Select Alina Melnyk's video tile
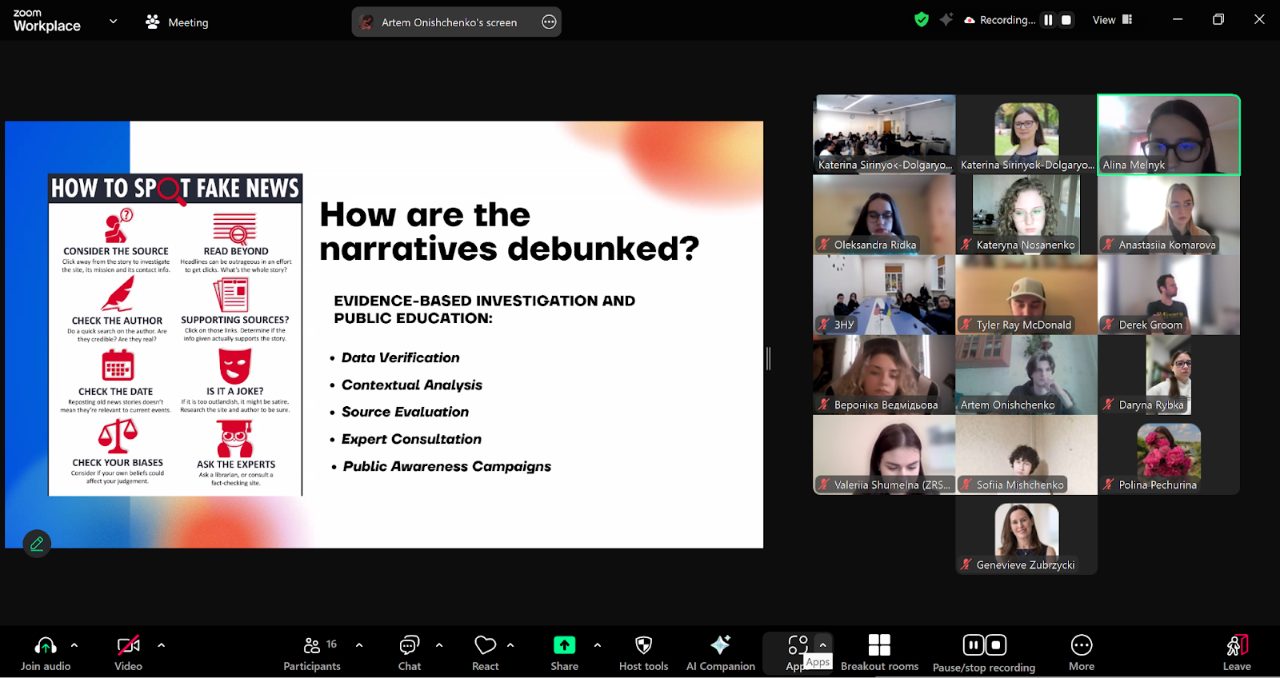Screen dimensions: 1280x678 1169,135
